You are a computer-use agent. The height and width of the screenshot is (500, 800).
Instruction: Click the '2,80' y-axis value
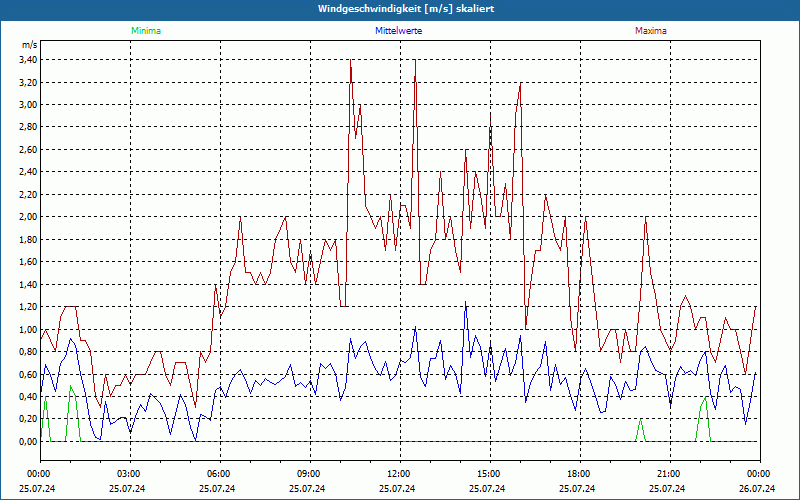coord(29,127)
